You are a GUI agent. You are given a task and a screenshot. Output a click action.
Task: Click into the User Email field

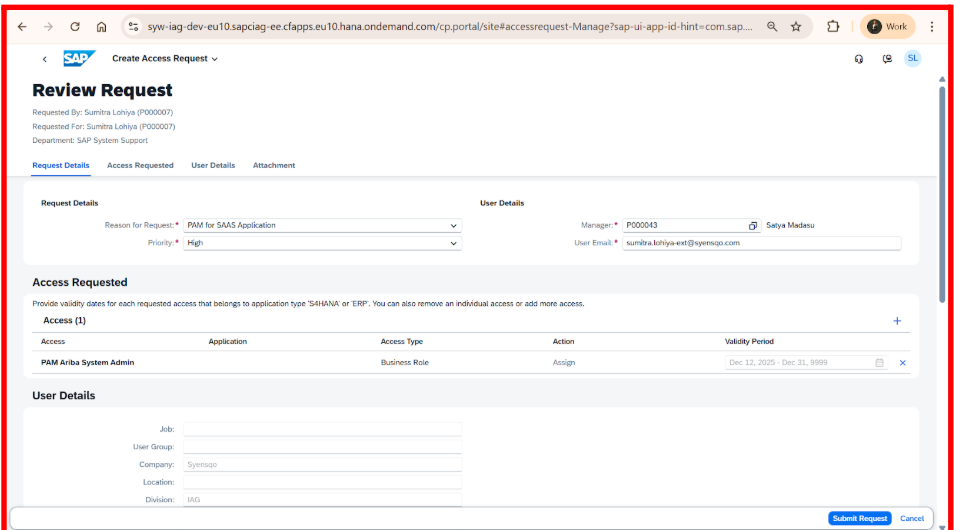point(760,243)
